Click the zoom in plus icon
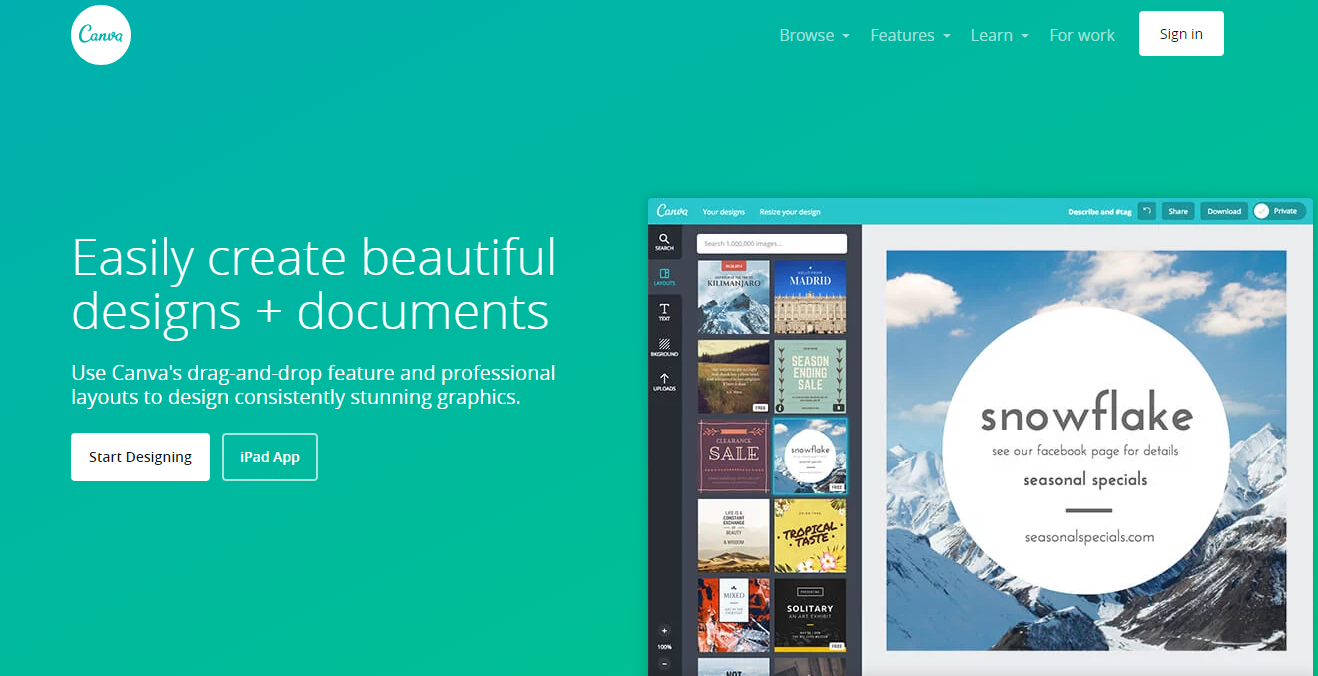 pyautogui.click(x=664, y=631)
